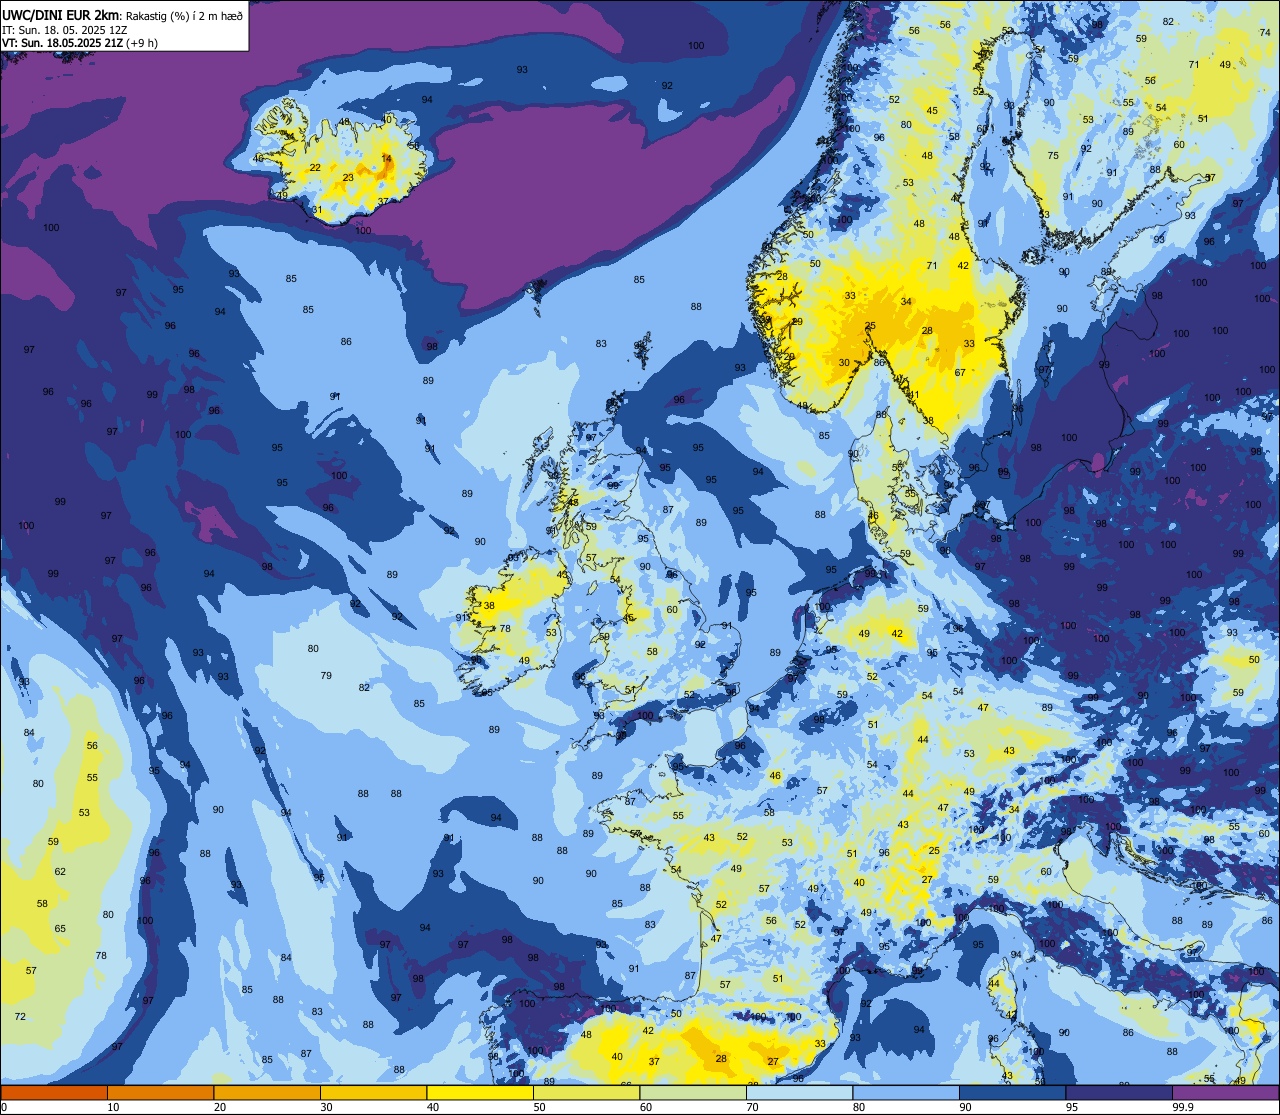Select the 95–99.9 indigo legend swatch

pyautogui.click(x=1119, y=1093)
